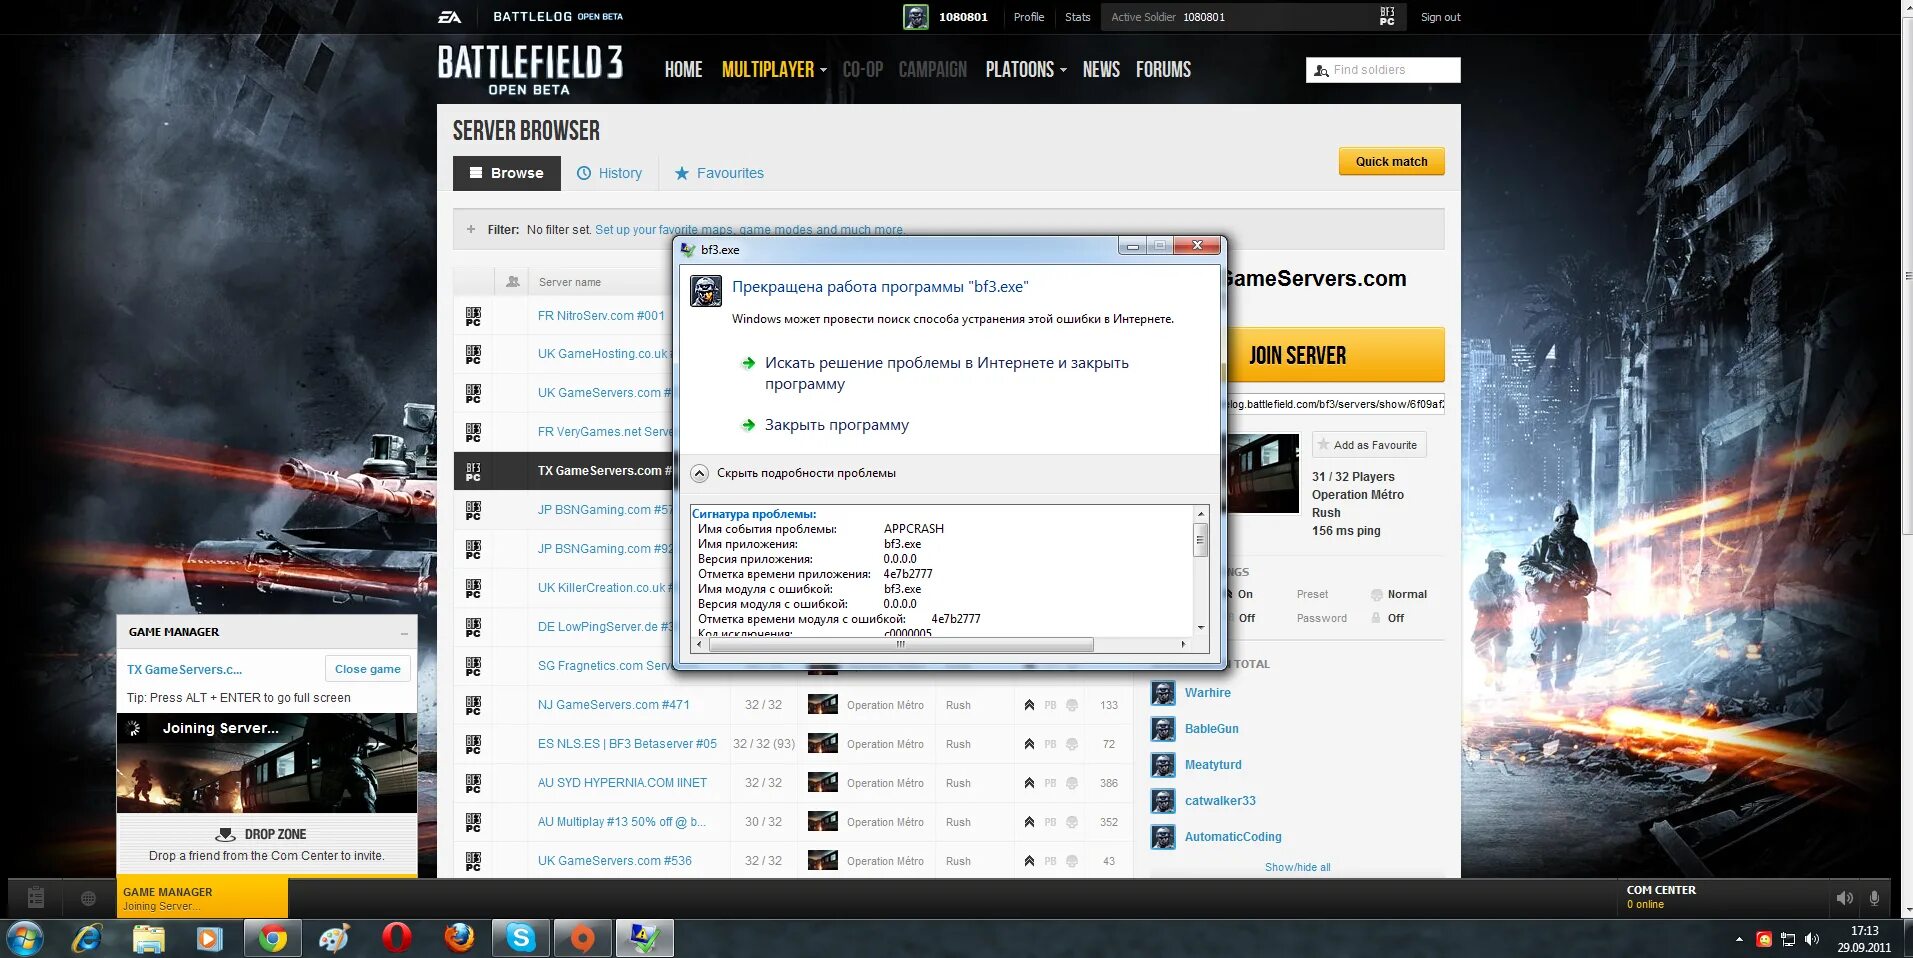Screen dimensions: 1913x958
Task: Open the TX GameServers link in Game Manager
Action: [x=184, y=670]
